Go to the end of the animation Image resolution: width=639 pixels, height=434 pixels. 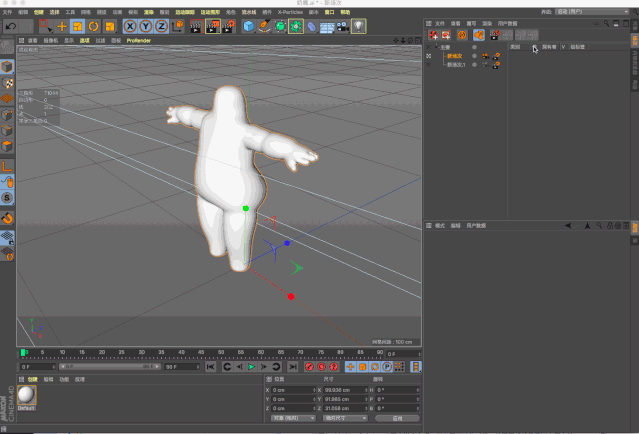(x=293, y=367)
